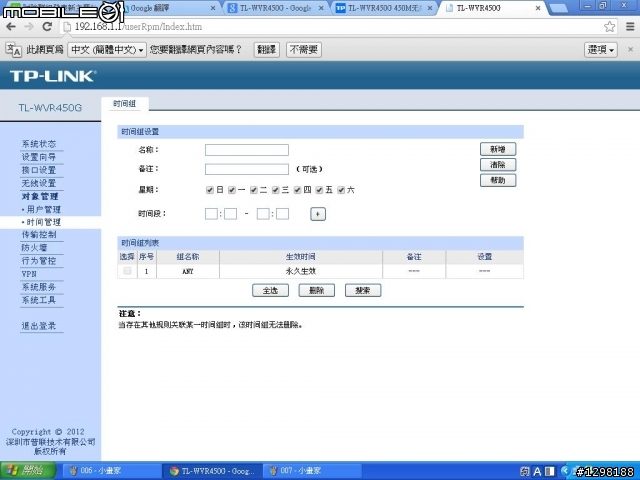The height and width of the screenshot is (480, 640).
Task: Open VPN in sidebar menu
Action: pos(29,274)
